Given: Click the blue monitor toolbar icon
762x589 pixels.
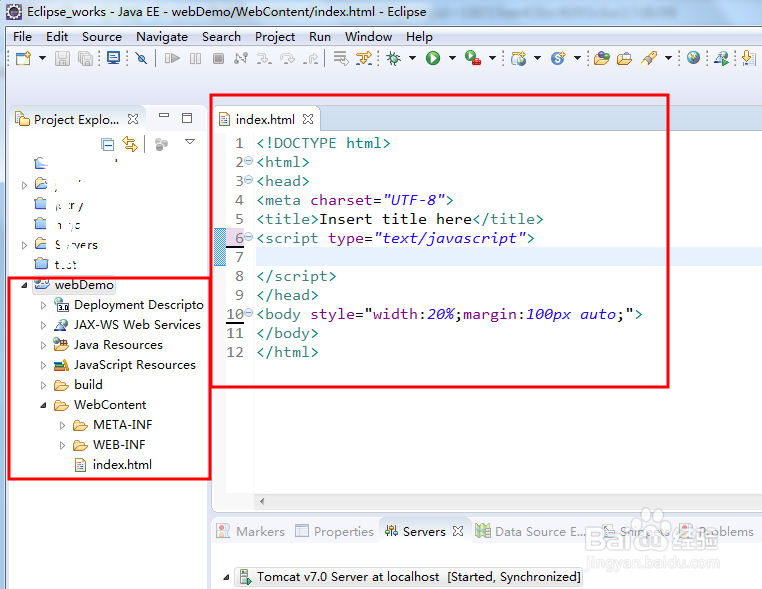Looking at the screenshot, I should coord(114,58).
